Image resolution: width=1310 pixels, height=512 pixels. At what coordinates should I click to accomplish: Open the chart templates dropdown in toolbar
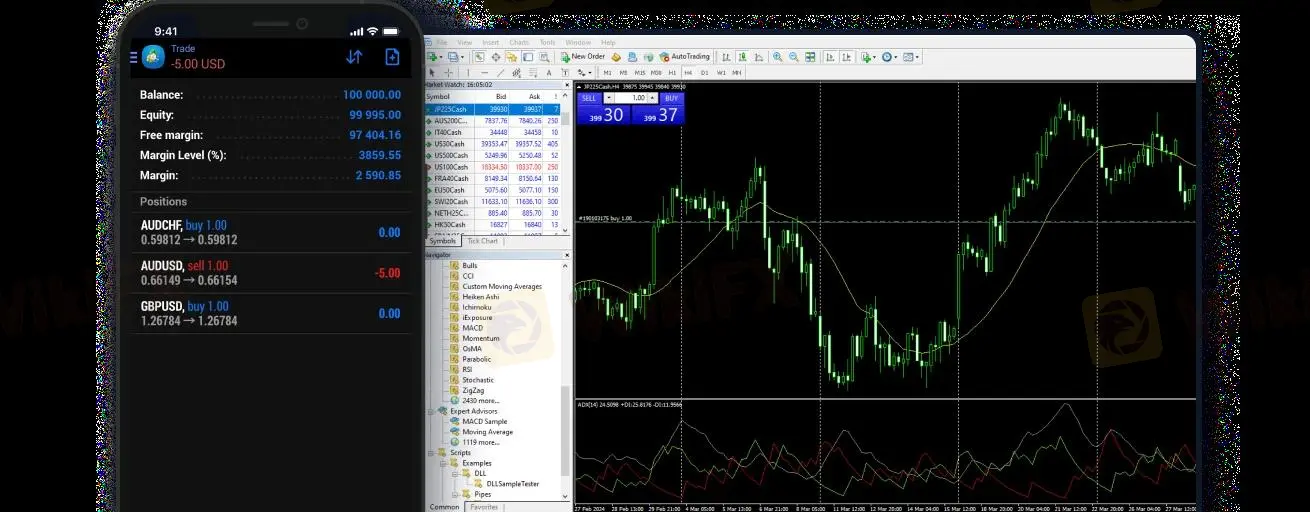point(910,57)
